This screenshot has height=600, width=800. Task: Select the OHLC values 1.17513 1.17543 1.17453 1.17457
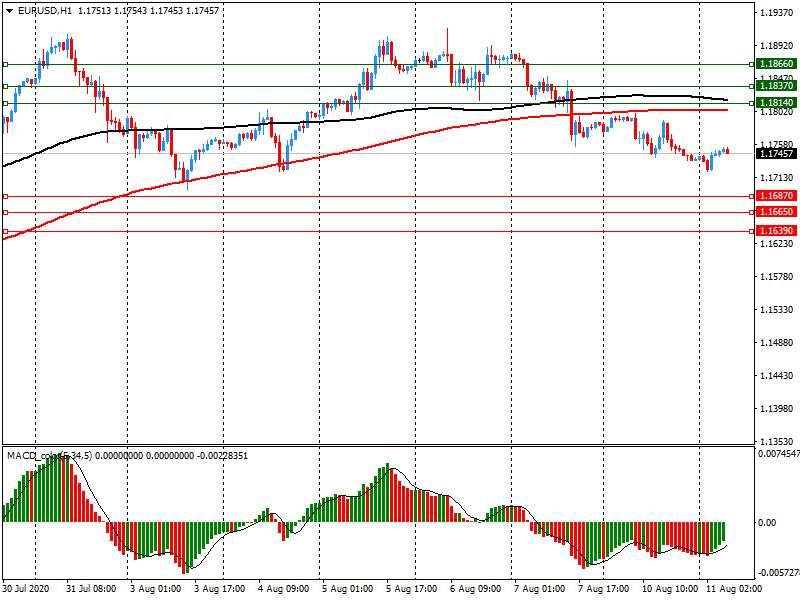[148, 11]
